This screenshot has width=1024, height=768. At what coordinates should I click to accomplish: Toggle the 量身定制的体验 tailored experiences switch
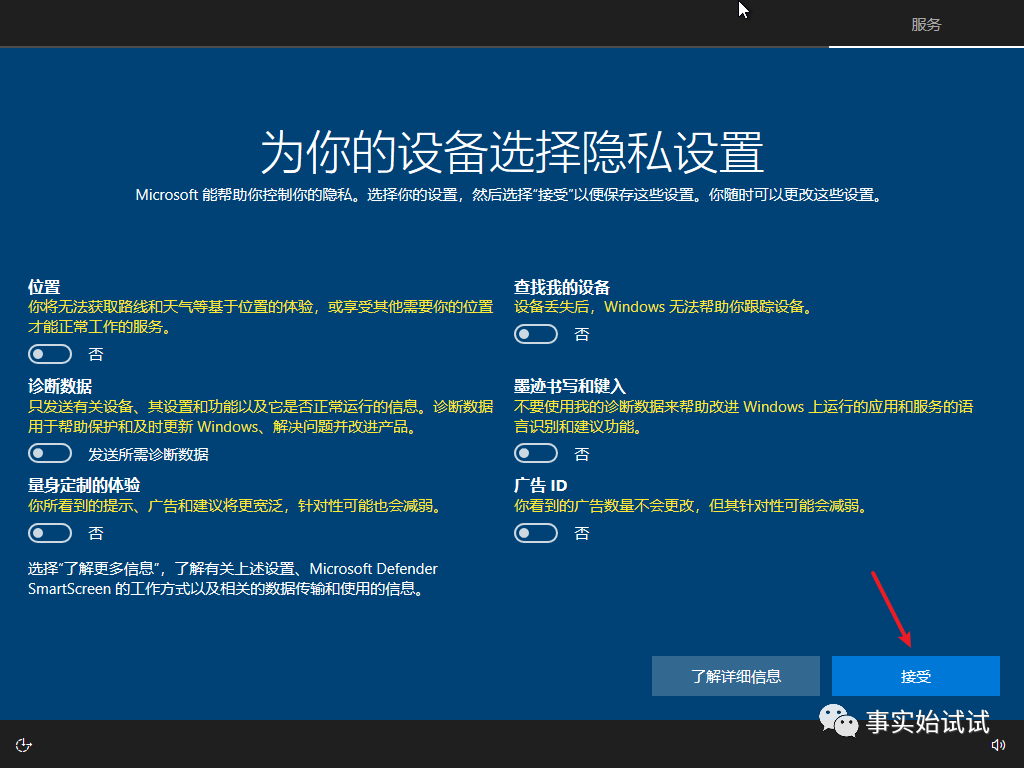[x=50, y=533]
